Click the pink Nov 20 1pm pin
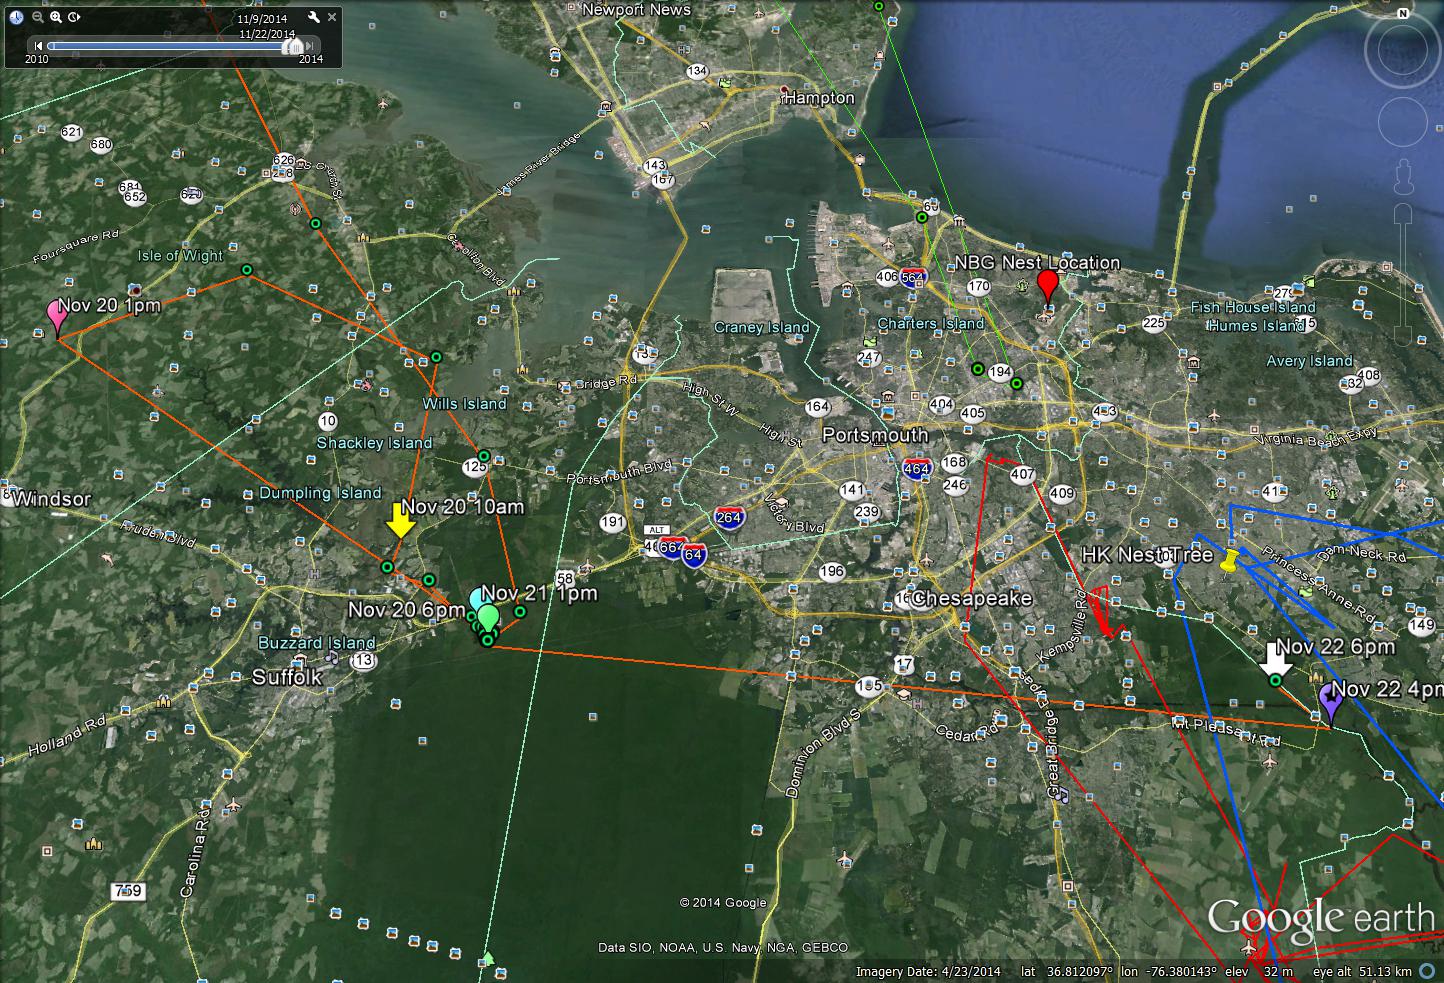1444x983 pixels. point(57,317)
